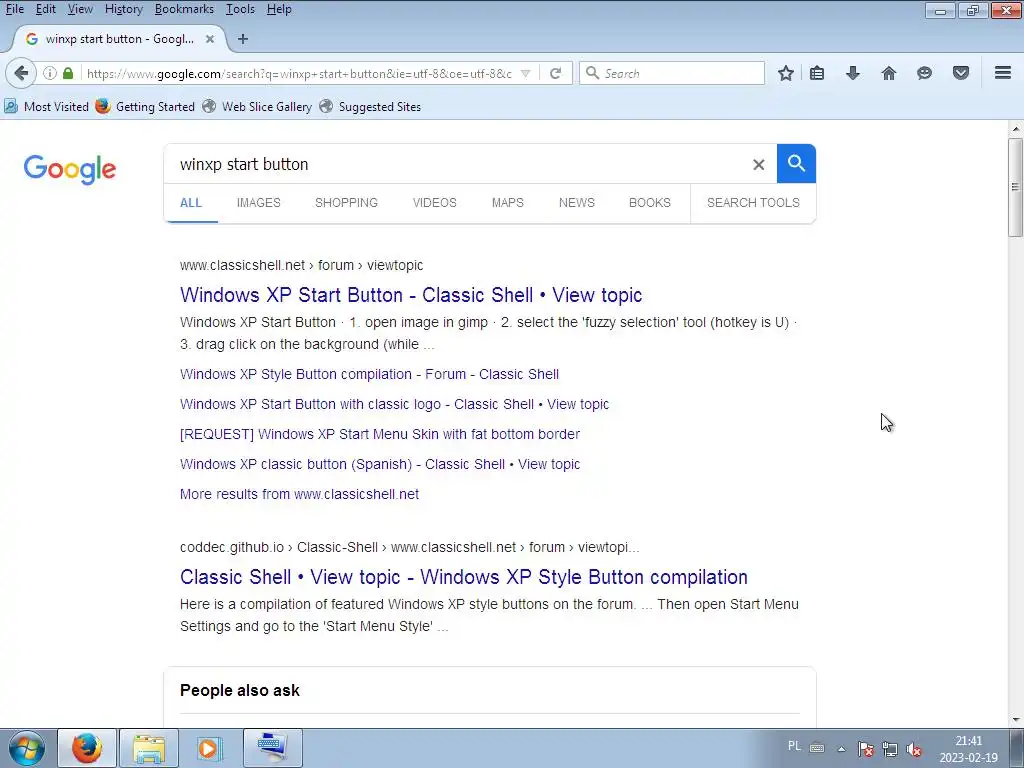Screen dimensions: 1024x768
Task: Open Windows XP Style Button compilation - Forum link
Action: [369, 374]
